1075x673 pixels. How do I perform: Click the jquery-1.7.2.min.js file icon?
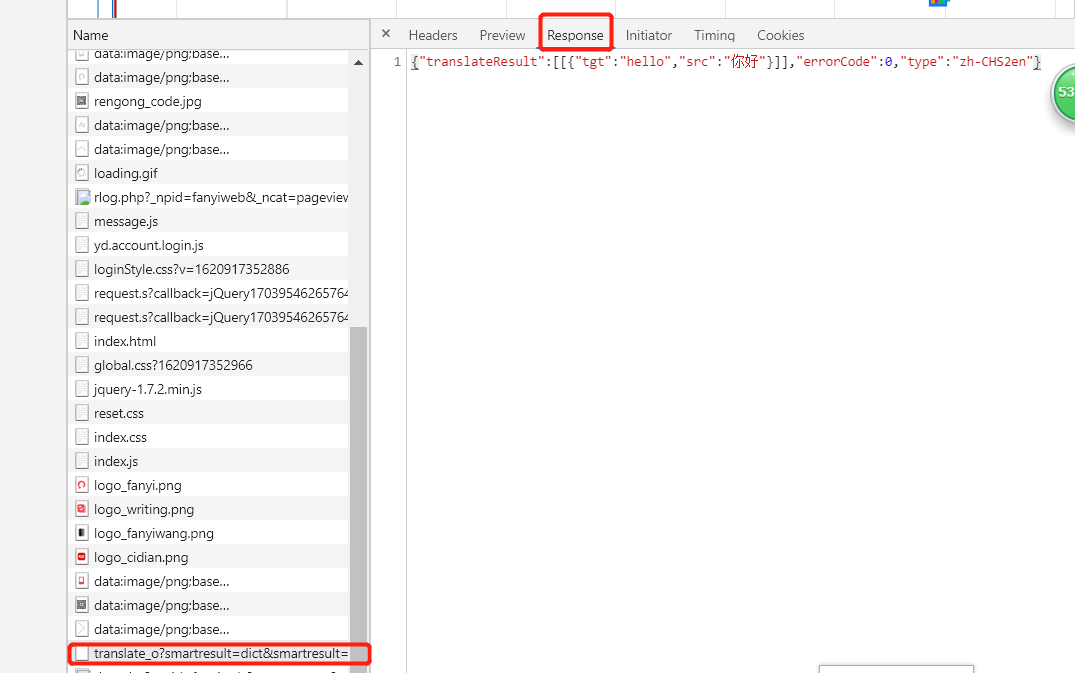(82, 389)
